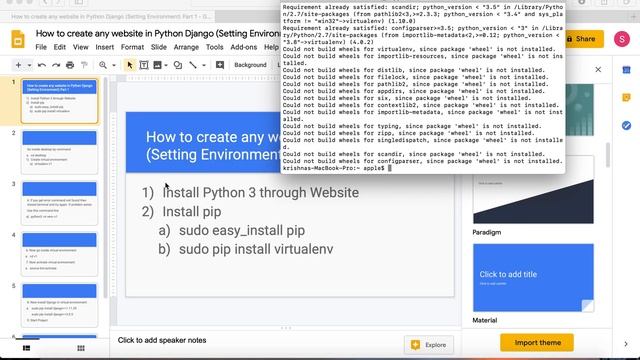The width and height of the screenshot is (640, 360).
Task: Open the Tools menu
Action: (214, 47)
